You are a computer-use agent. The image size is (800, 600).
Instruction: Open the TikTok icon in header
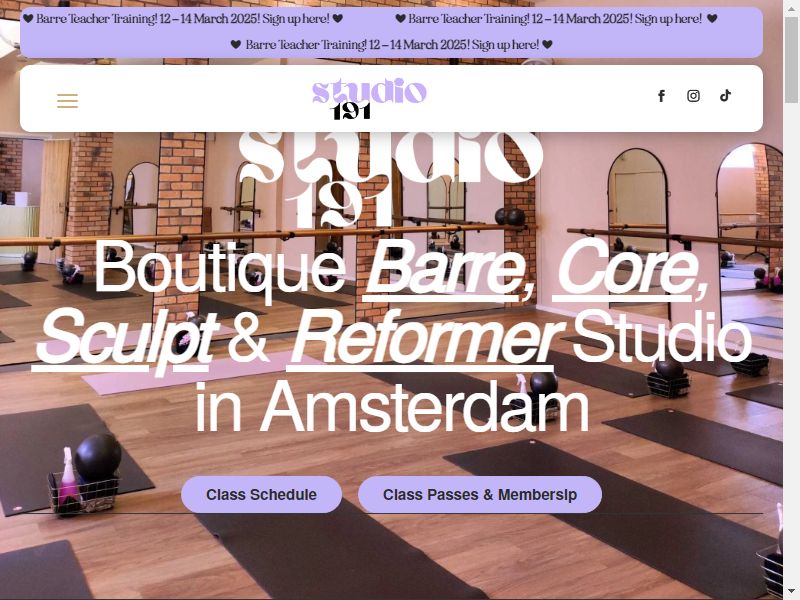pos(725,95)
